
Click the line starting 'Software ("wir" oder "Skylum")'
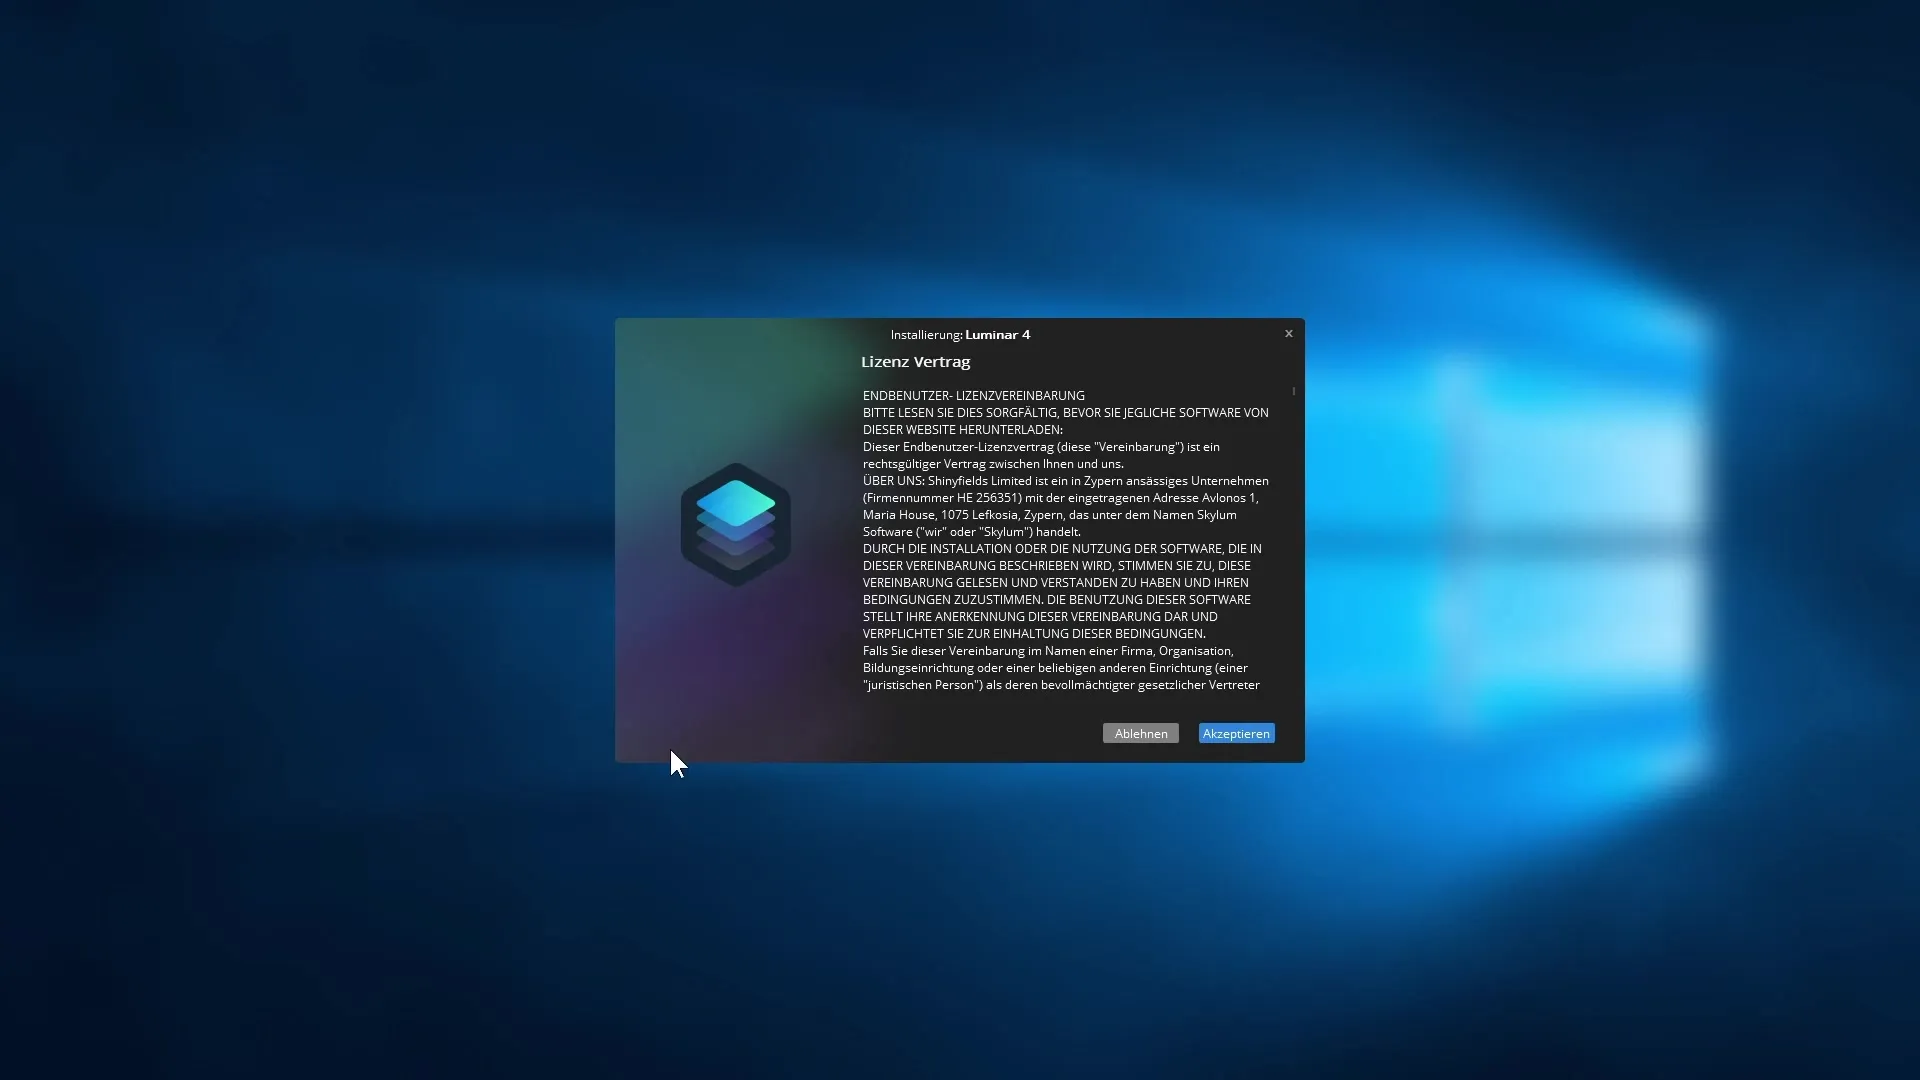pos(972,532)
